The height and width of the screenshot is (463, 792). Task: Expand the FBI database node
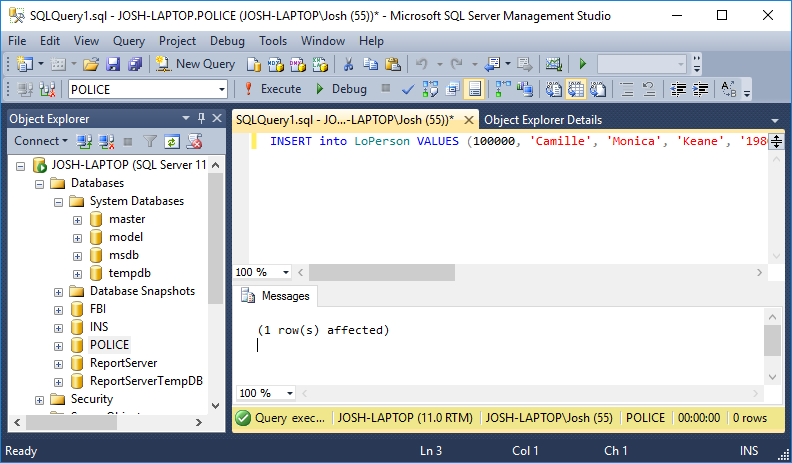point(59,310)
